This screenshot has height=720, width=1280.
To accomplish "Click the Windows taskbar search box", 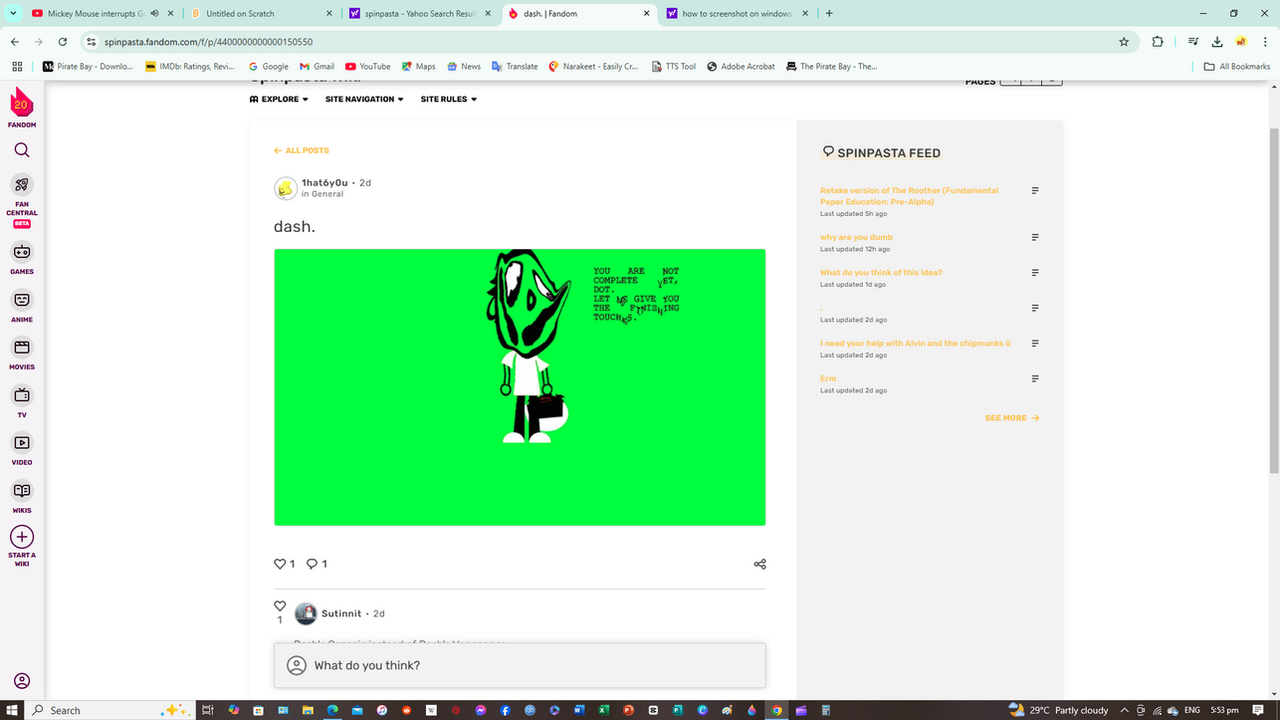I will point(110,710).
